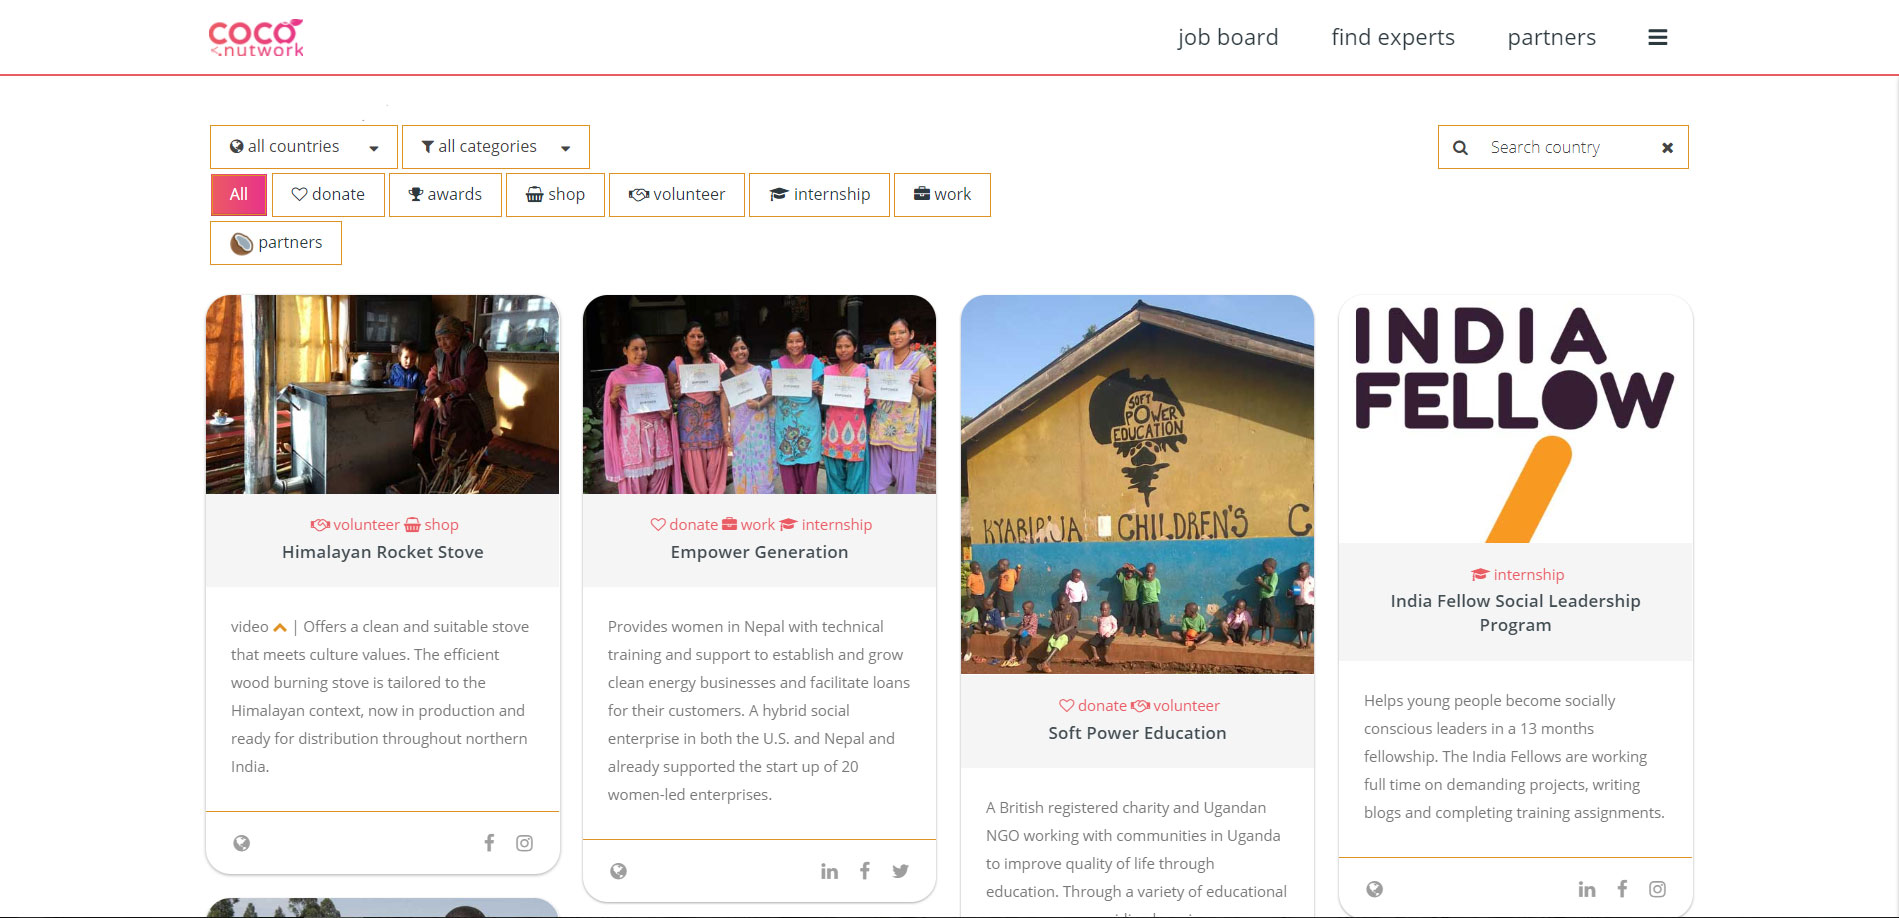Toggle the shop filter
The height and width of the screenshot is (918, 1899).
pos(555,195)
